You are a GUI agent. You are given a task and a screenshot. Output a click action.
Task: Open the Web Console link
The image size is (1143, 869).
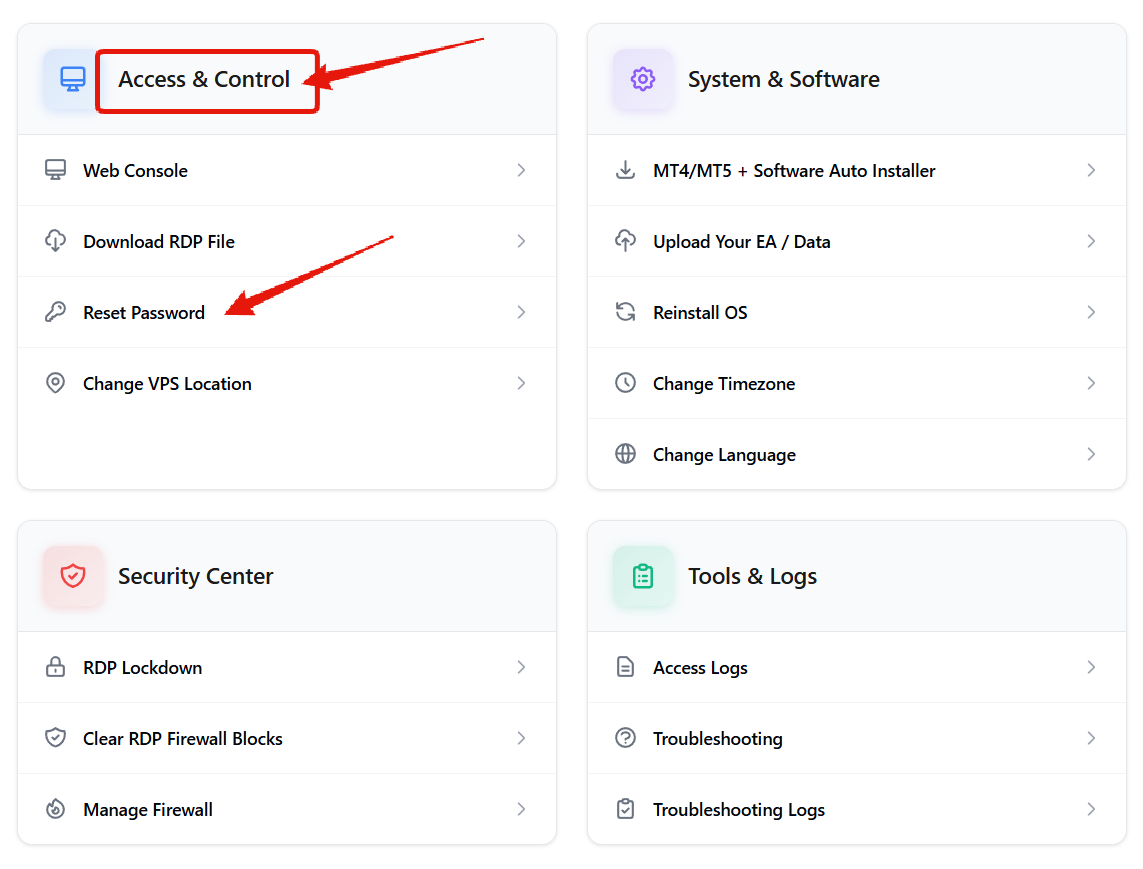[x=286, y=170]
